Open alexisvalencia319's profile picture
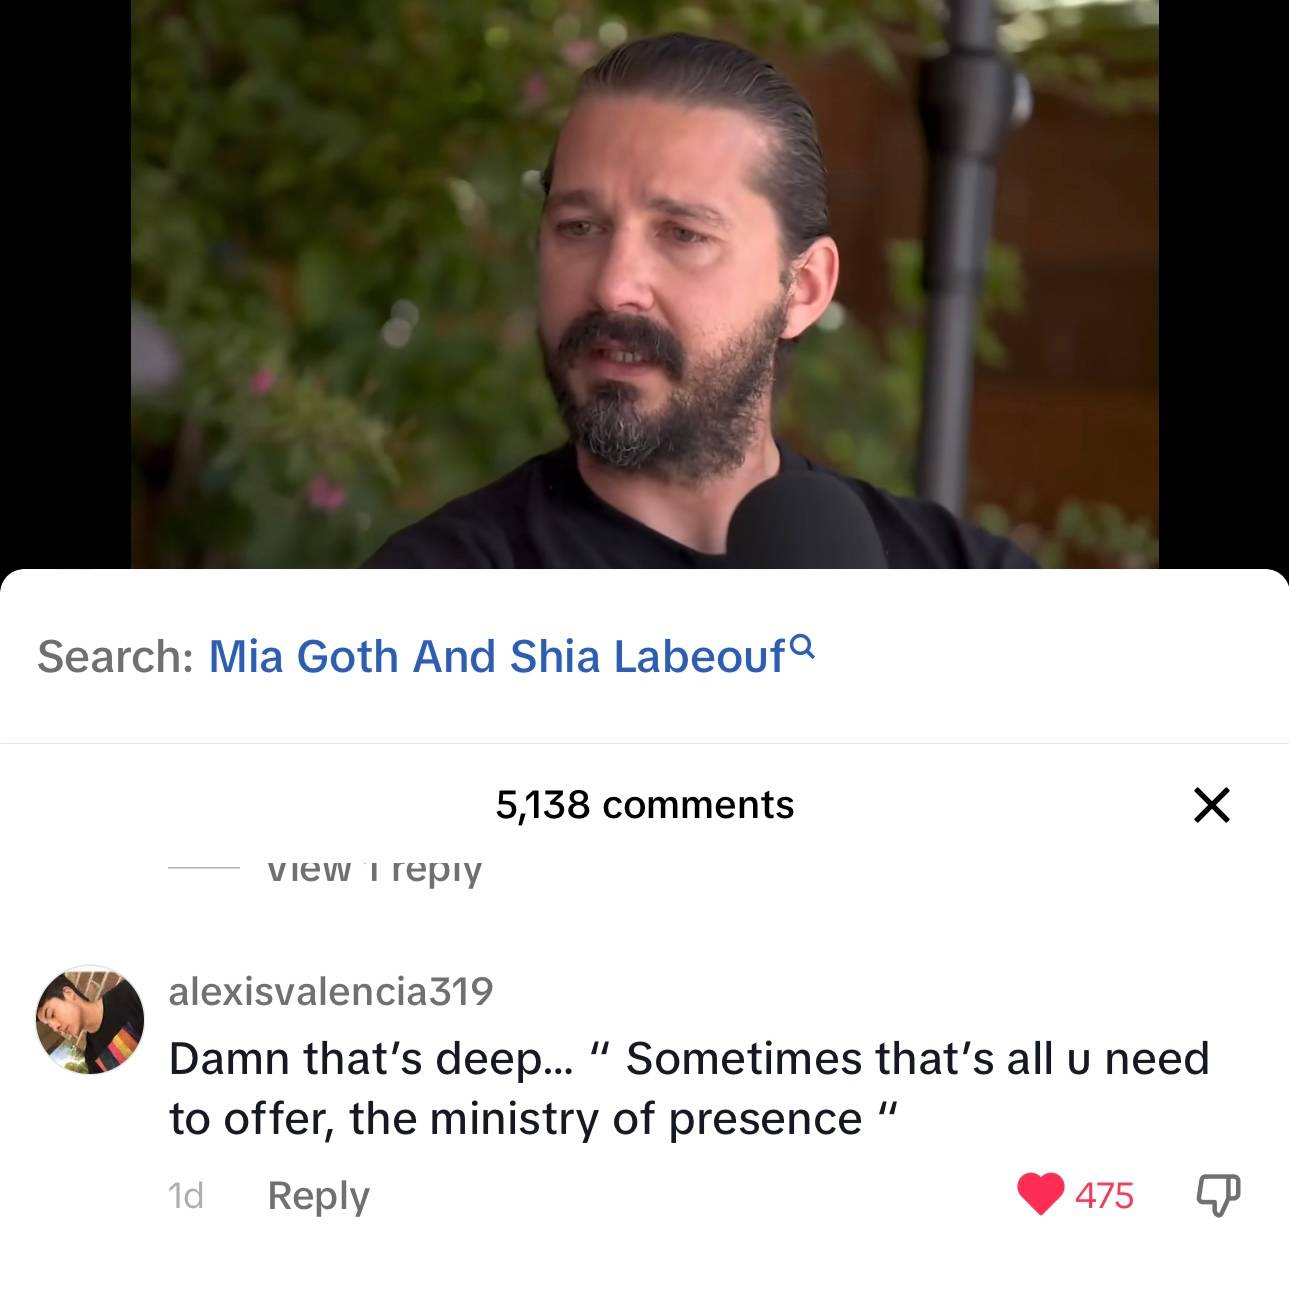The image size is (1289, 1291). tap(90, 1020)
